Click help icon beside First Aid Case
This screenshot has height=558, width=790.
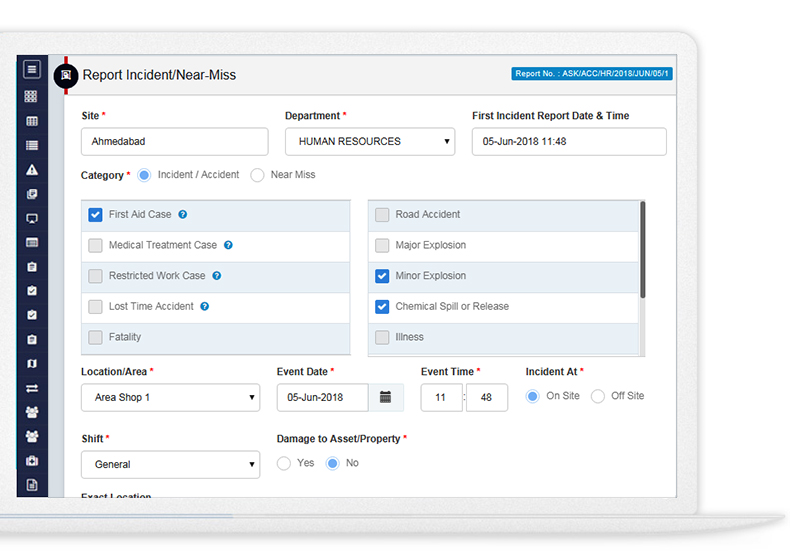[183, 215]
